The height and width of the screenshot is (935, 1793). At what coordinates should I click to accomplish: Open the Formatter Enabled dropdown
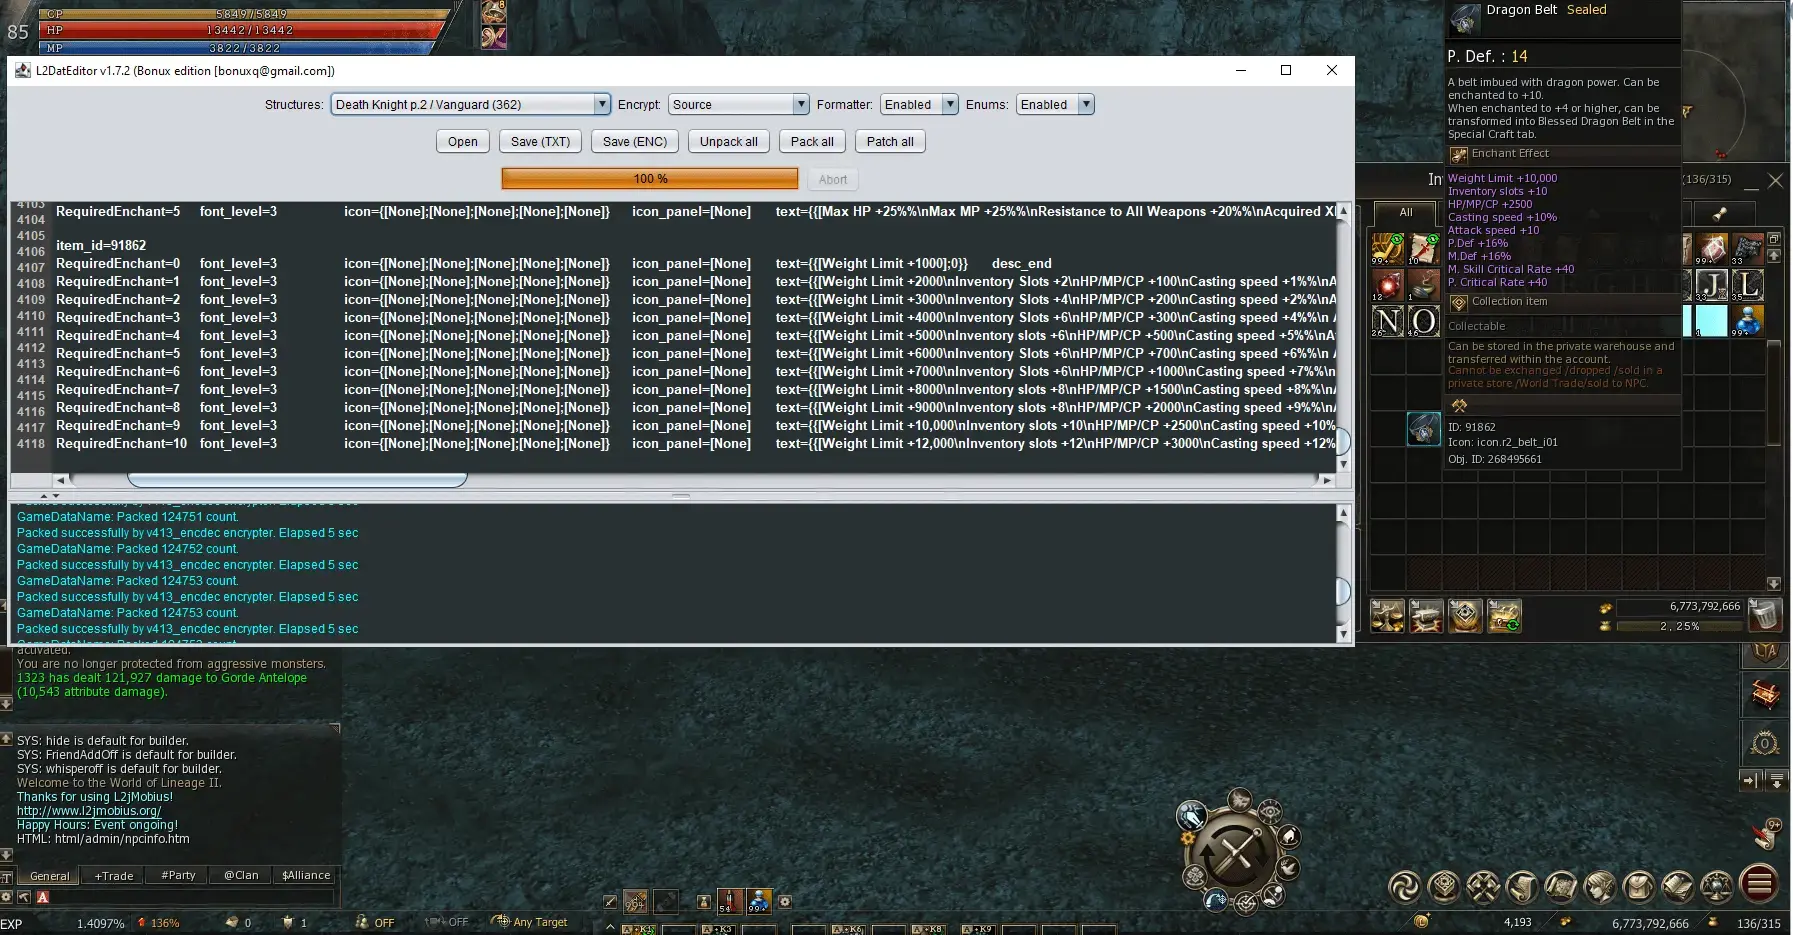point(919,104)
